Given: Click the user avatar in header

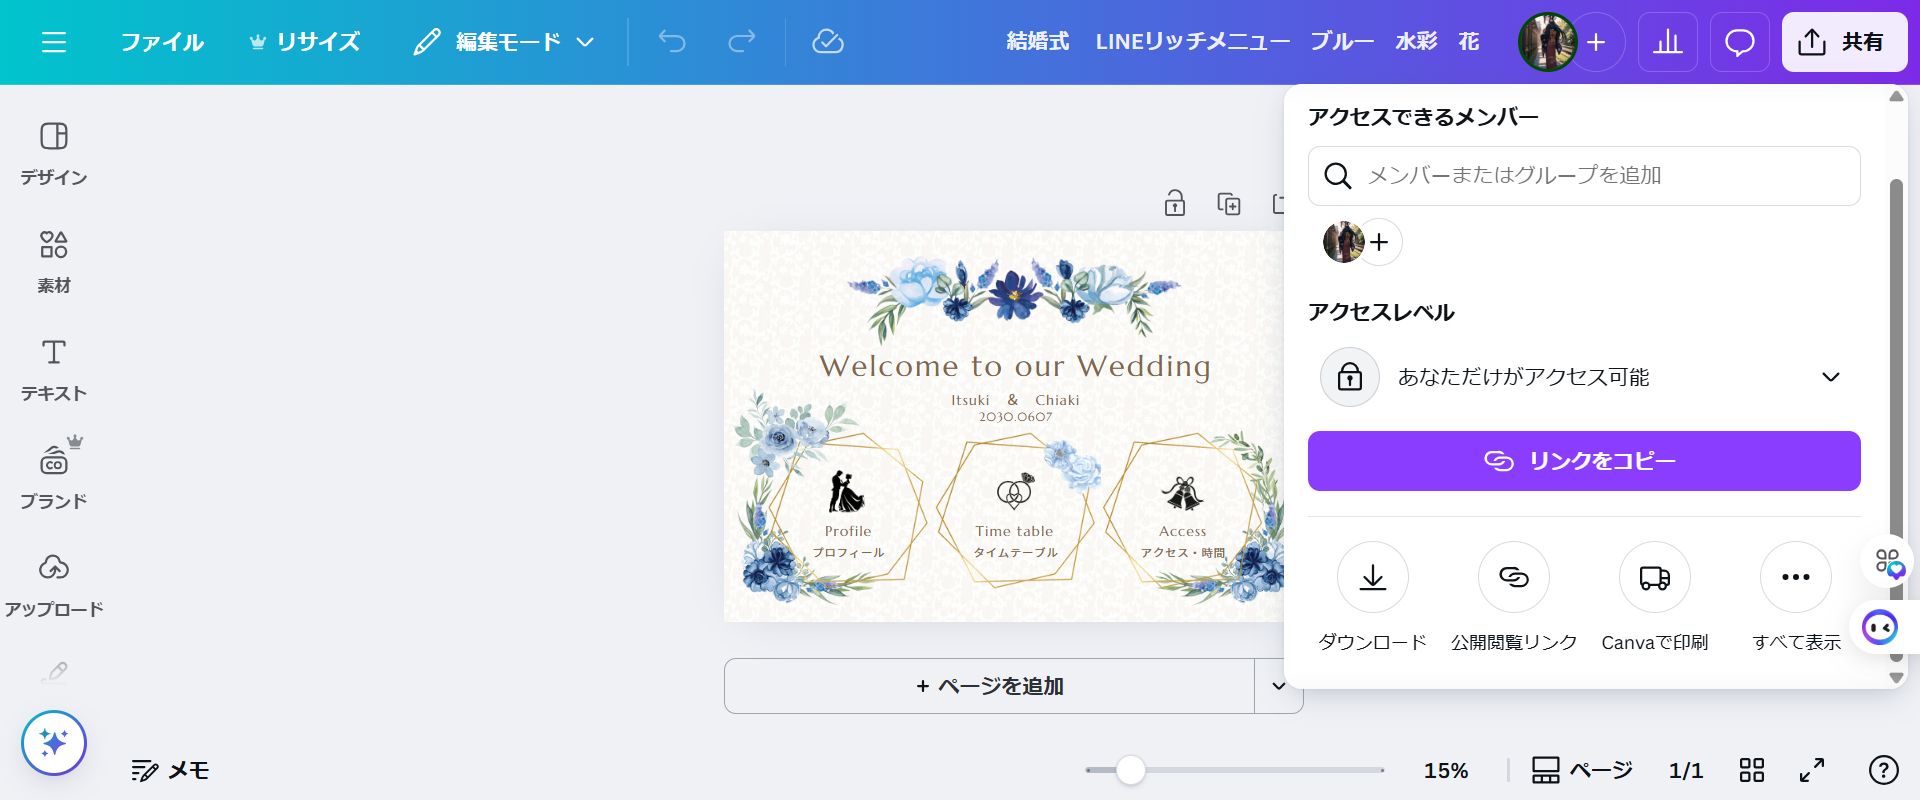Looking at the screenshot, I should tap(1546, 42).
